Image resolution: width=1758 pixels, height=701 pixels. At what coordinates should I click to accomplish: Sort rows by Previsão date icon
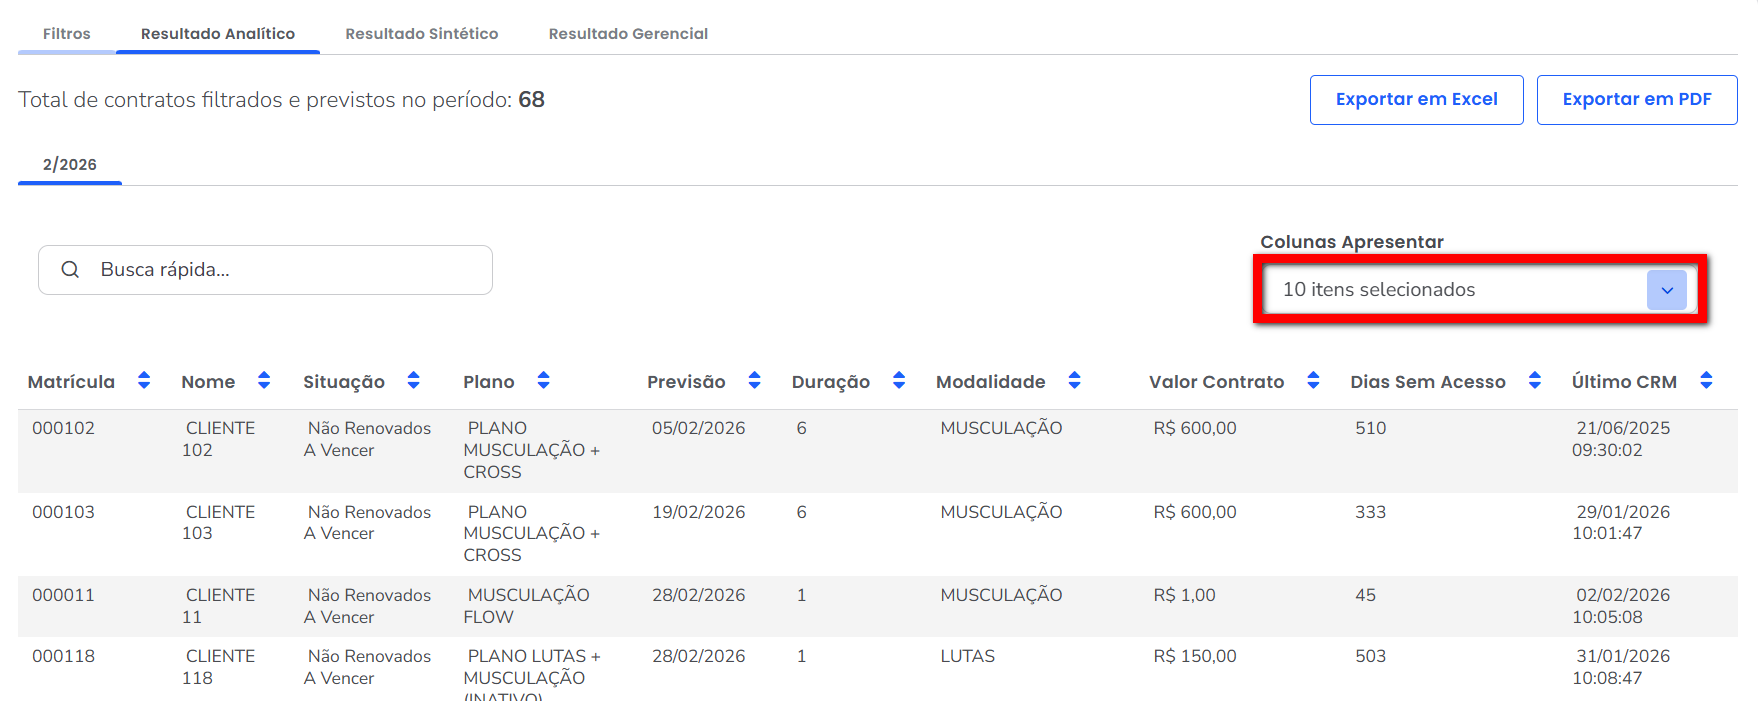coord(754,380)
